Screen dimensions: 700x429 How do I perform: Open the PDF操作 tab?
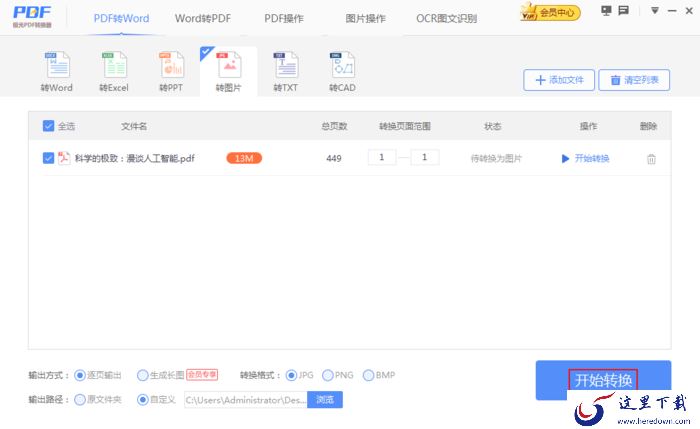pyautogui.click(x=284, y=18)
